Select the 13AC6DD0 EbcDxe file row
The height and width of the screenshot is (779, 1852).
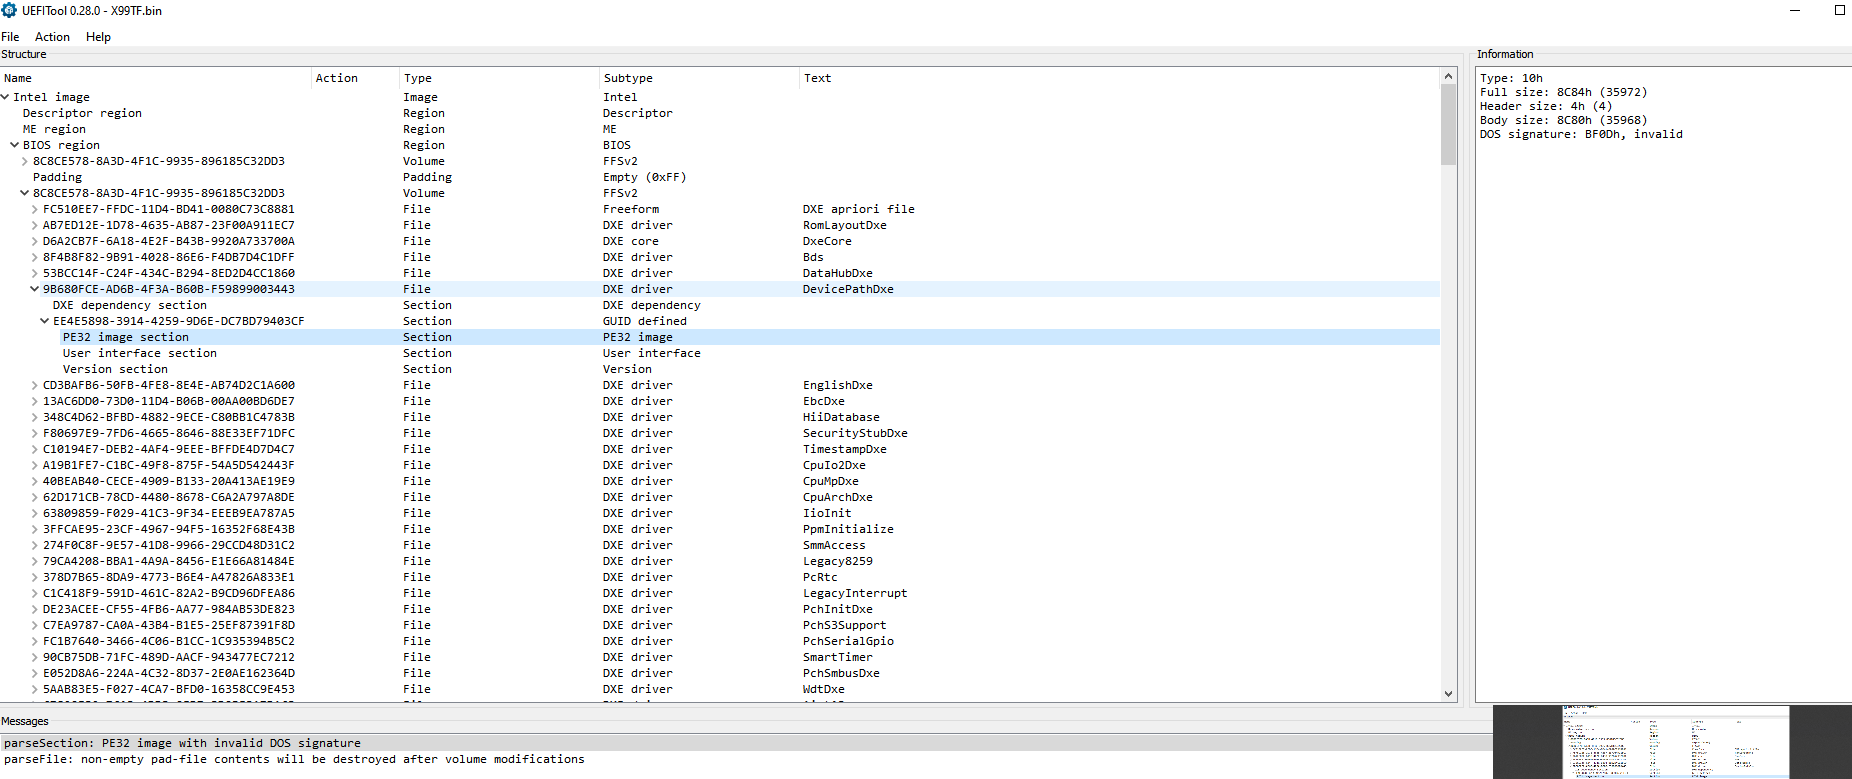pos(720,401)
